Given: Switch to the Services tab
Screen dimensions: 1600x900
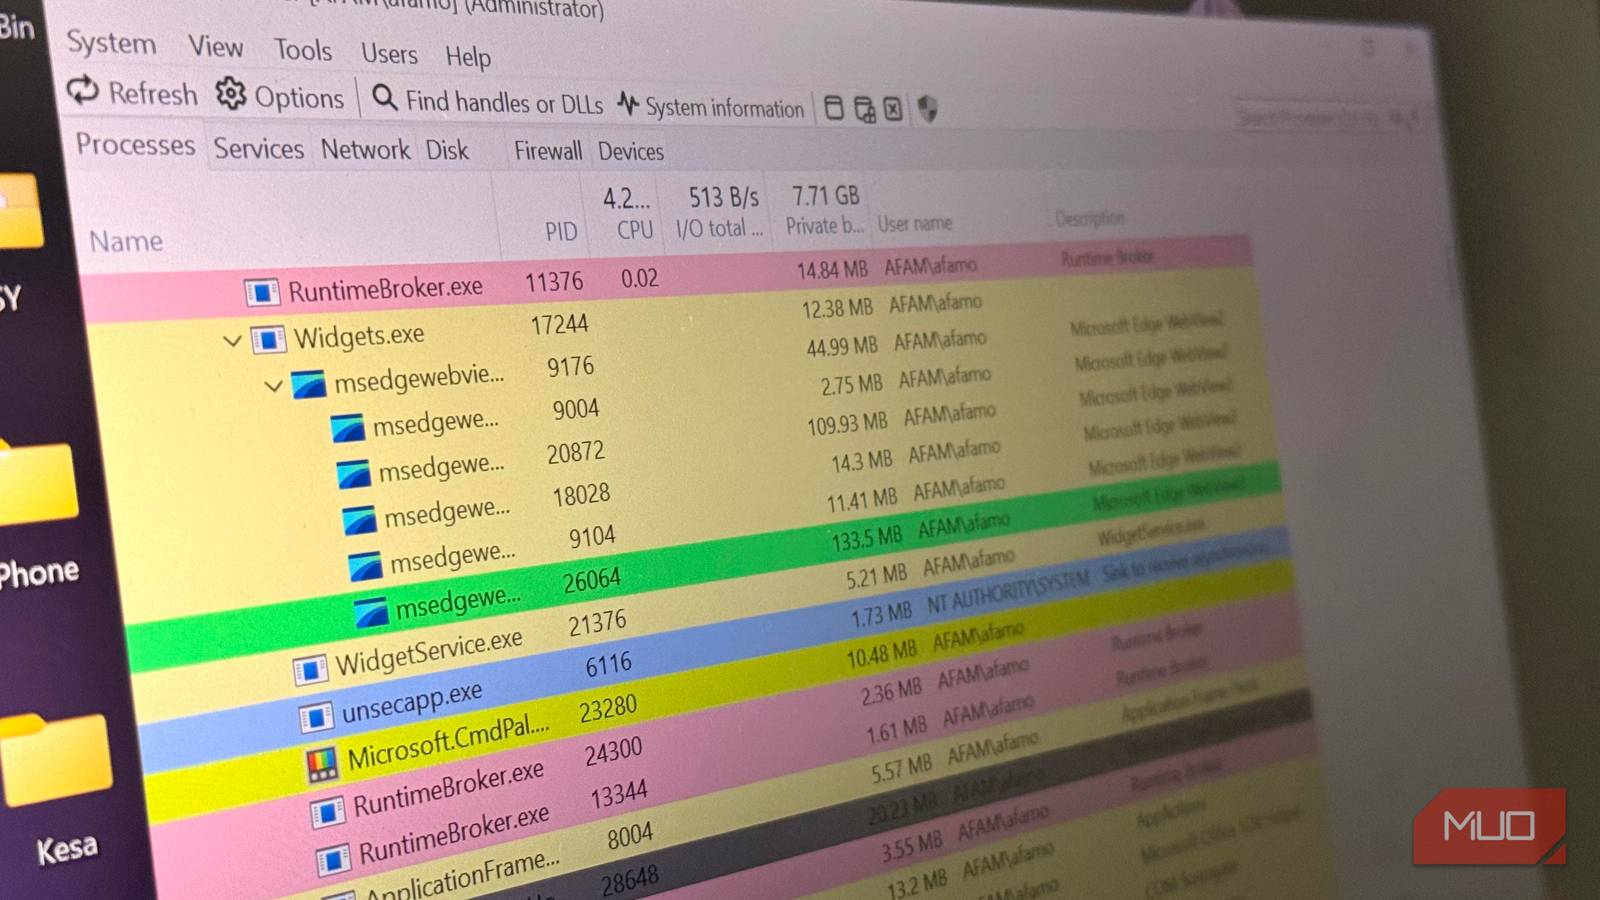Looking at the screenshot, I should pos(258,149).
